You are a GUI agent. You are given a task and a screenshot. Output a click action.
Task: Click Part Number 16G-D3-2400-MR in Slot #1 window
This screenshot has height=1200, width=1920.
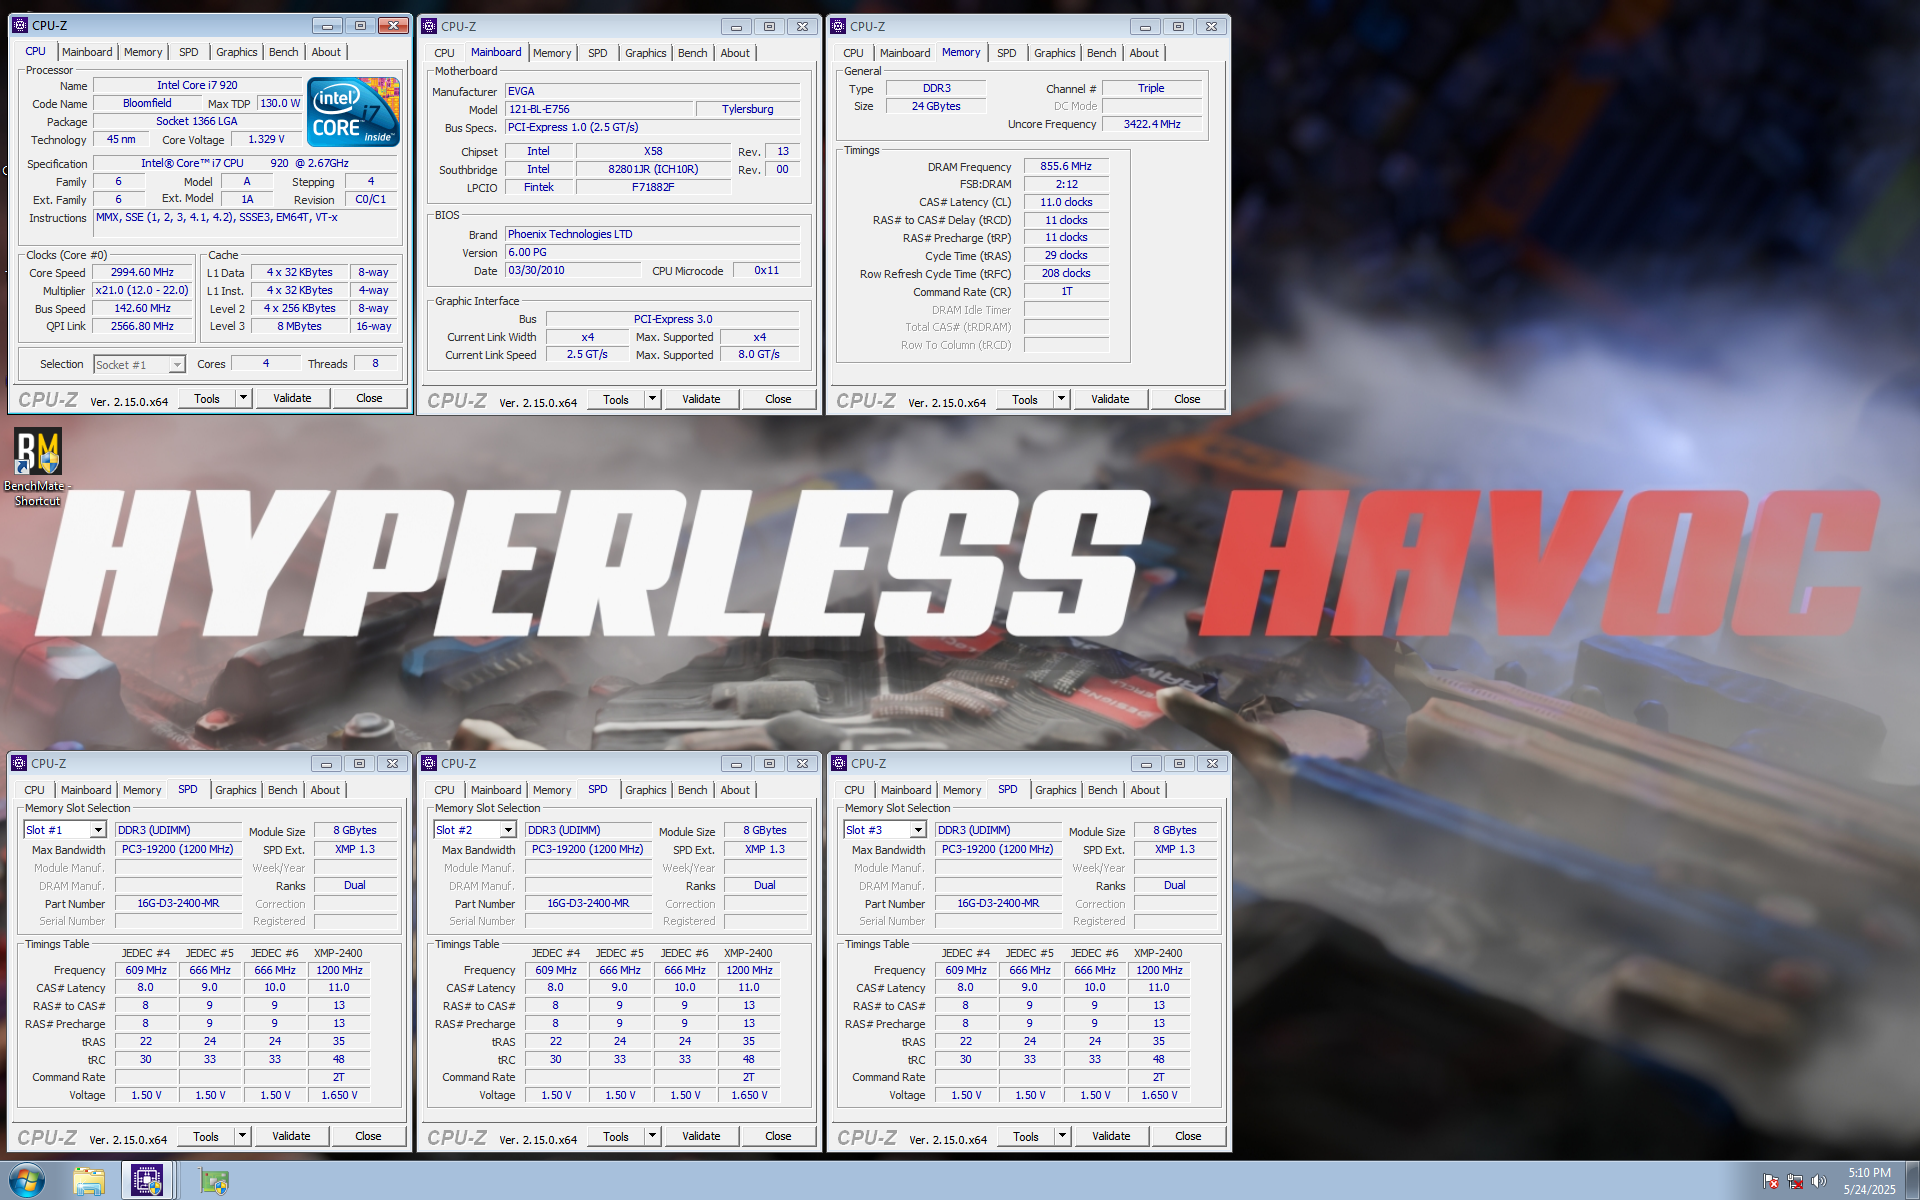178,903
